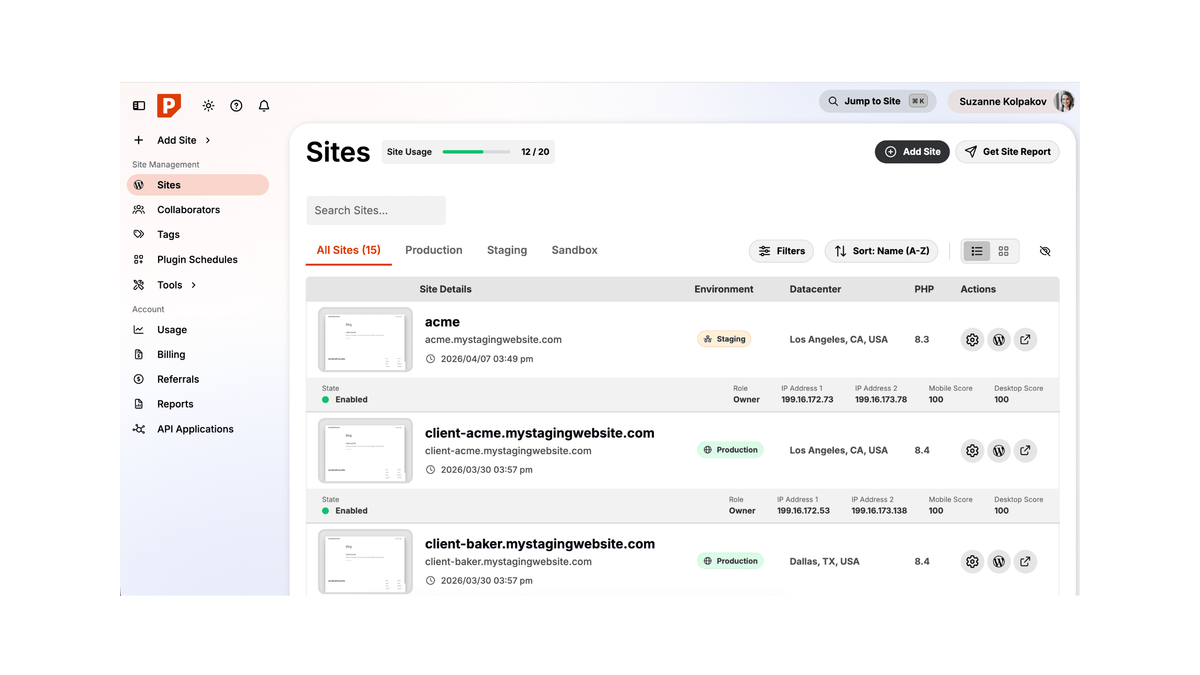The image size is (1200, 675).
Task: Open settings gear for client-acme
Action: 972,451
